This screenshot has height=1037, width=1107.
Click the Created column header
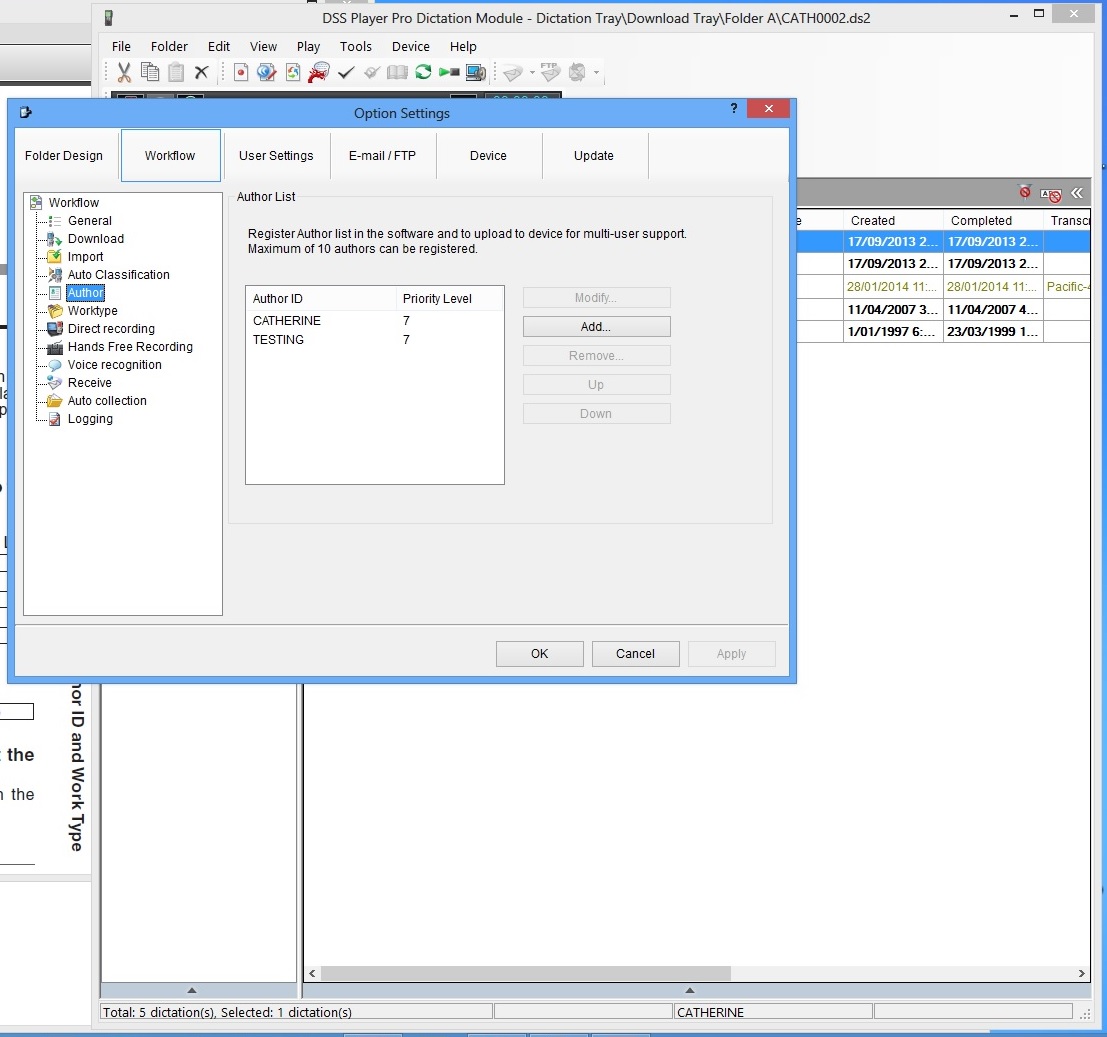coord(893,220)
